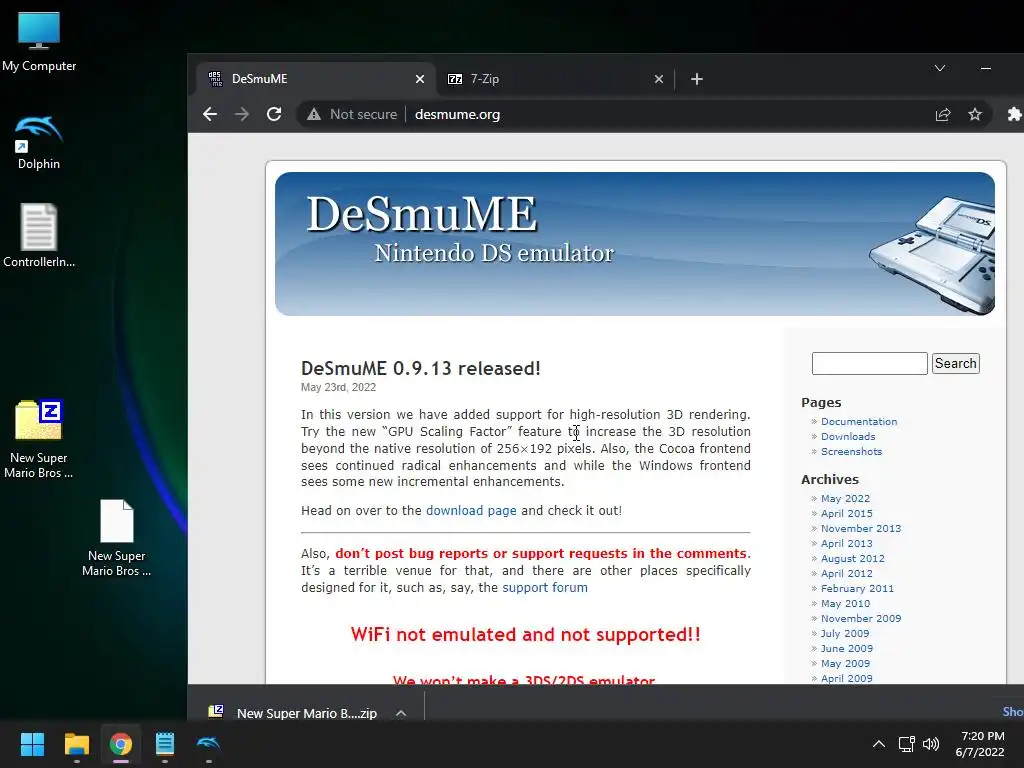Open network status tray icon
Image resolution: width=1024 pixels, height=768 pixels.
(906, 744)
